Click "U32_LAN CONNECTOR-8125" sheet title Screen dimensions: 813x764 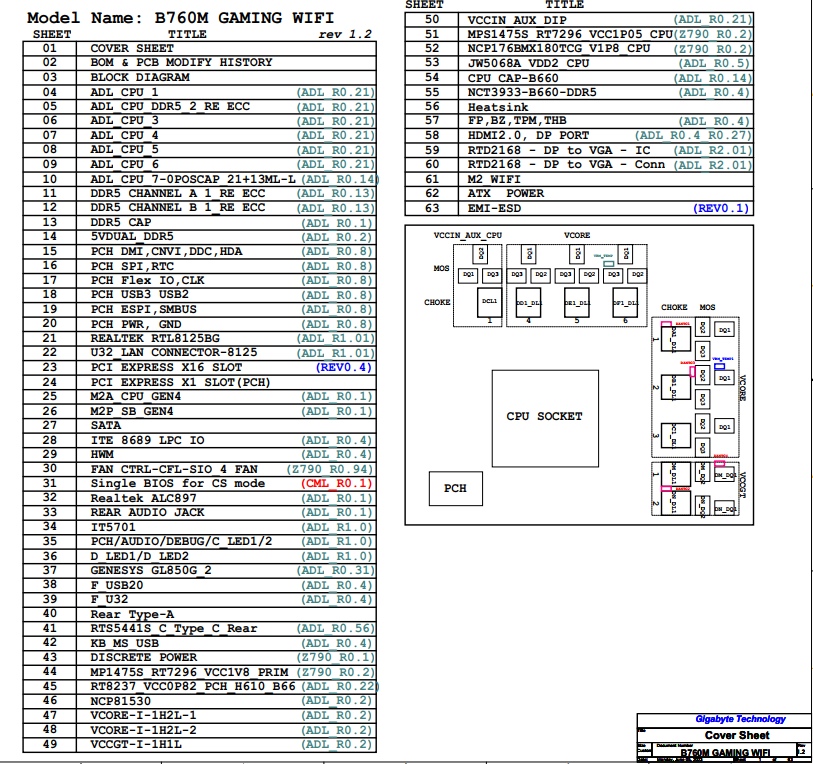point(174,353)
